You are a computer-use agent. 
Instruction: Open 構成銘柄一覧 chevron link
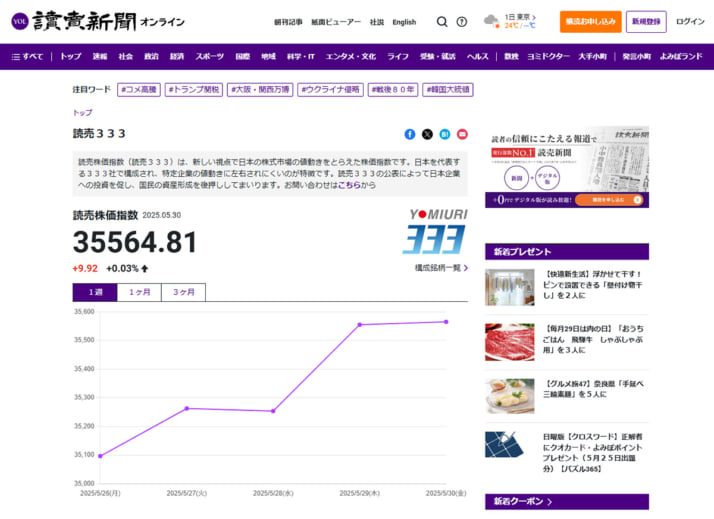pyautogui.click(x=441, y=268)
